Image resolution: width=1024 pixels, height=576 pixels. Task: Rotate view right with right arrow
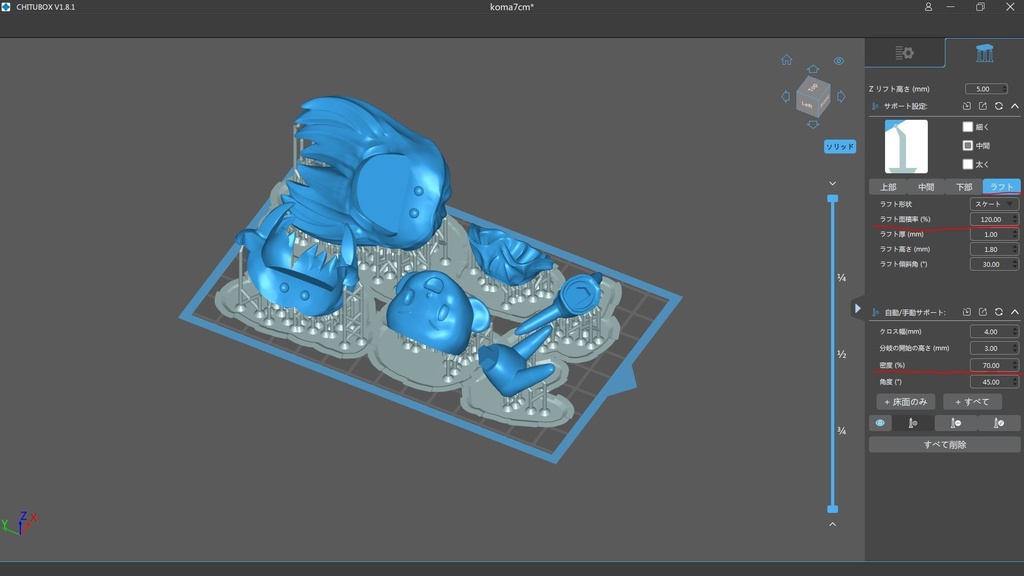841,97
